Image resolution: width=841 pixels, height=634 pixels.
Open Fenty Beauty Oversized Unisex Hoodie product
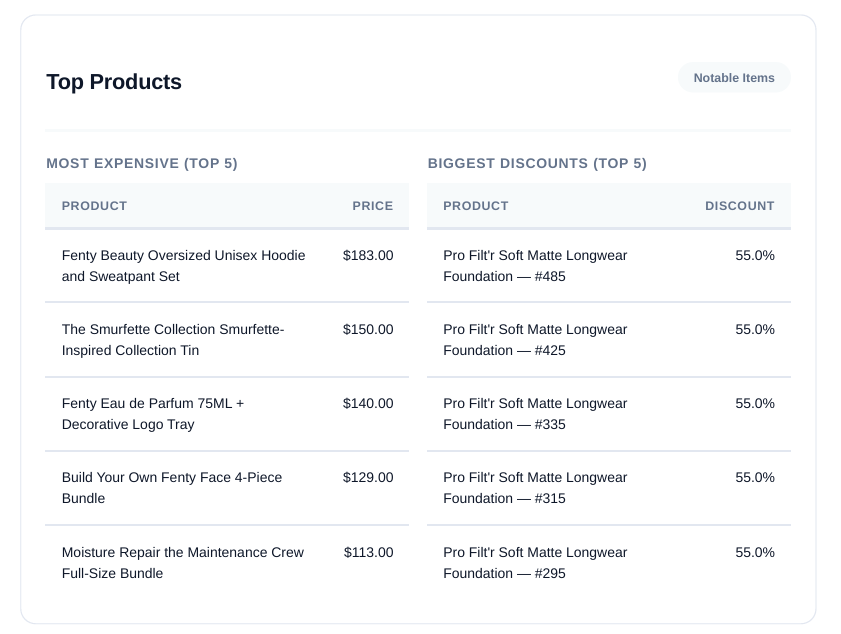183,266
